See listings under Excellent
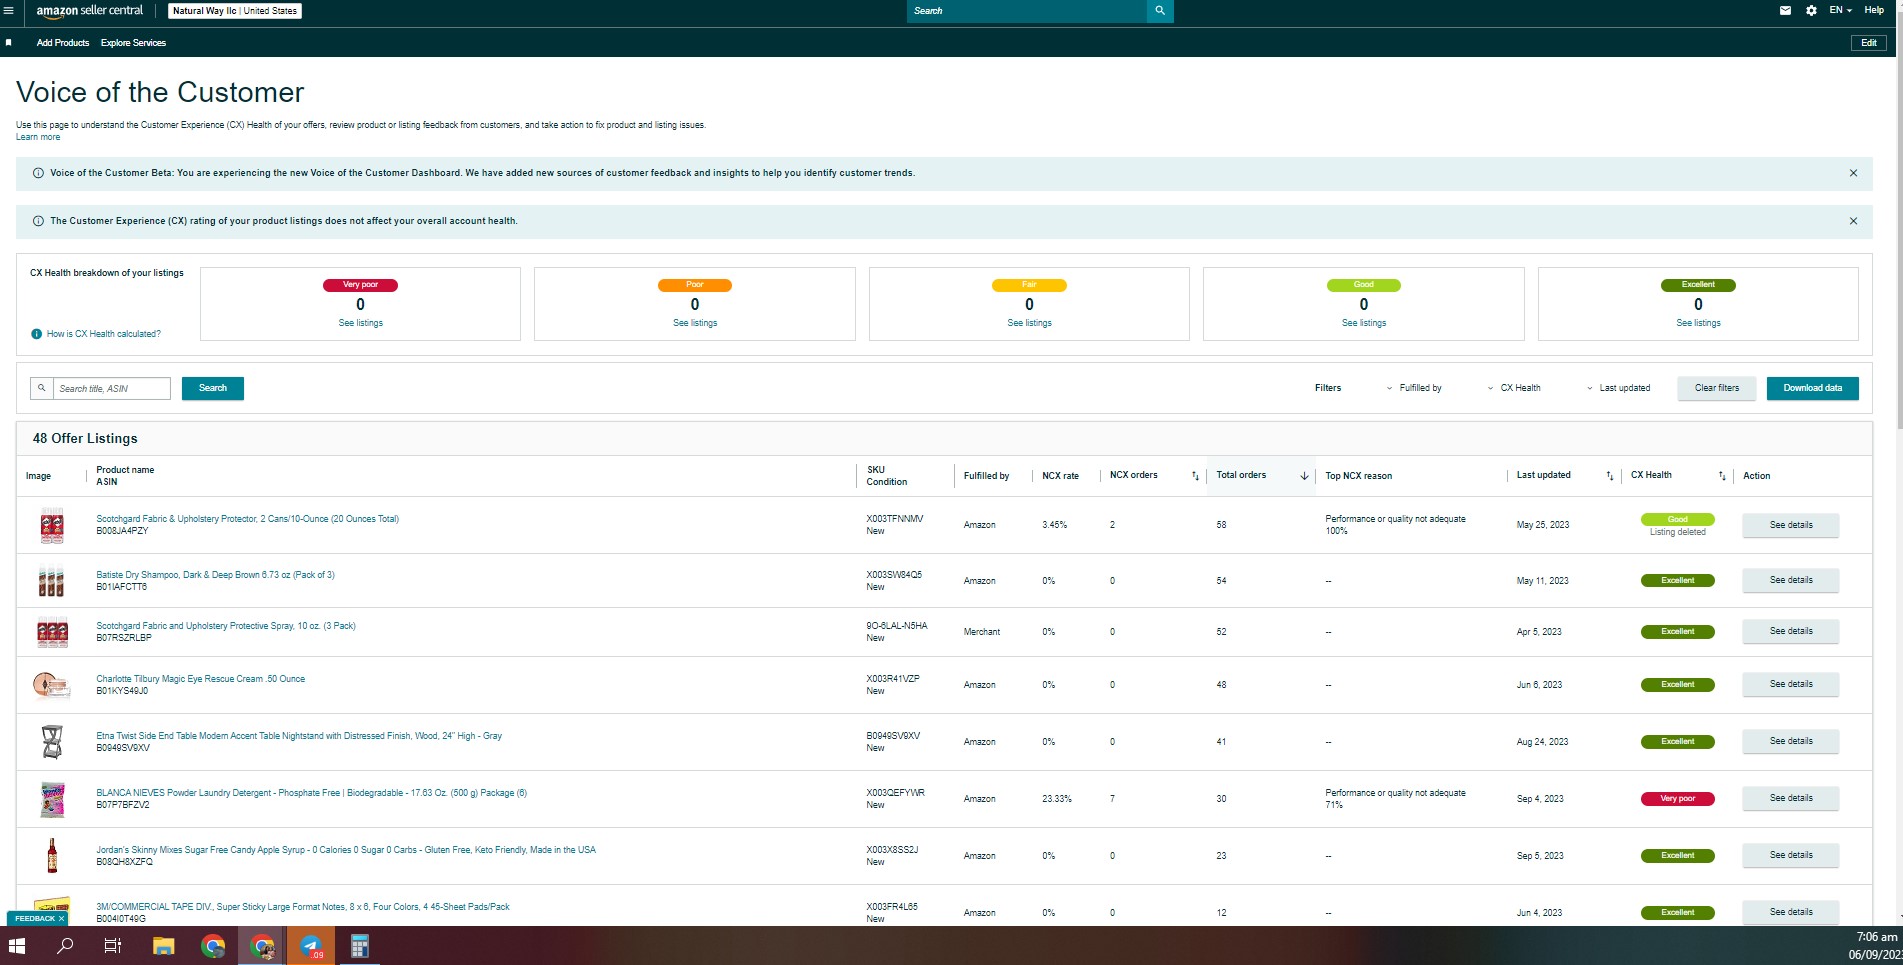Image resolution: width=1903 pixels, height=965 pixels. click(1699, 323)
